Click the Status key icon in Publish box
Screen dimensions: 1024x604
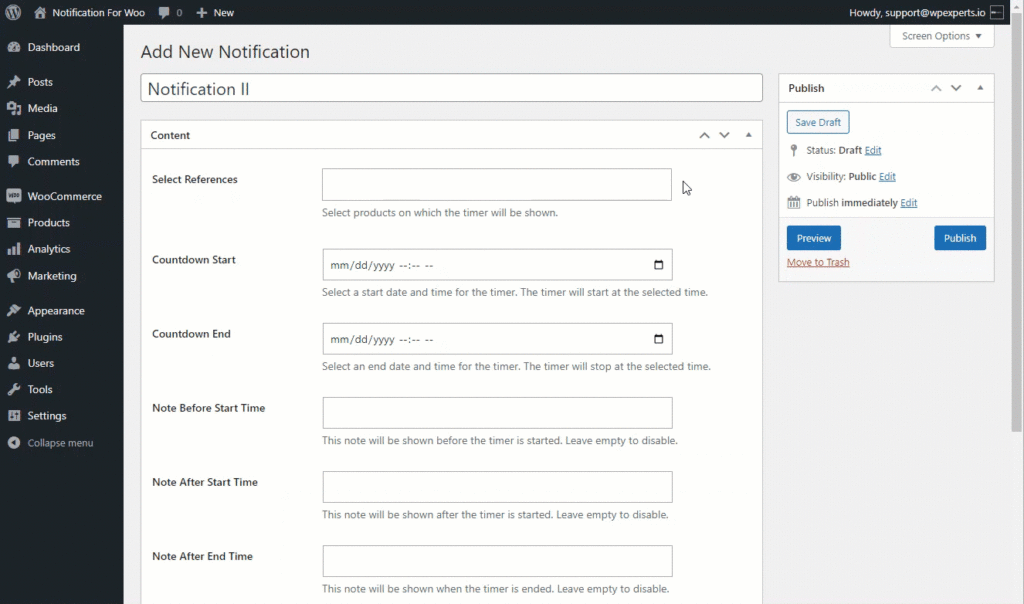point(793,150)
